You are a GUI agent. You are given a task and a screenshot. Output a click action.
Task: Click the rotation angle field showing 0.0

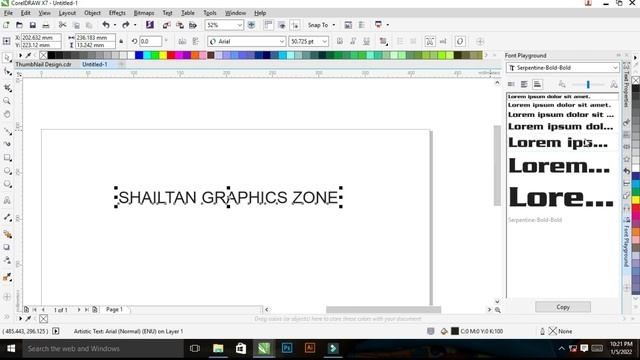150,41
